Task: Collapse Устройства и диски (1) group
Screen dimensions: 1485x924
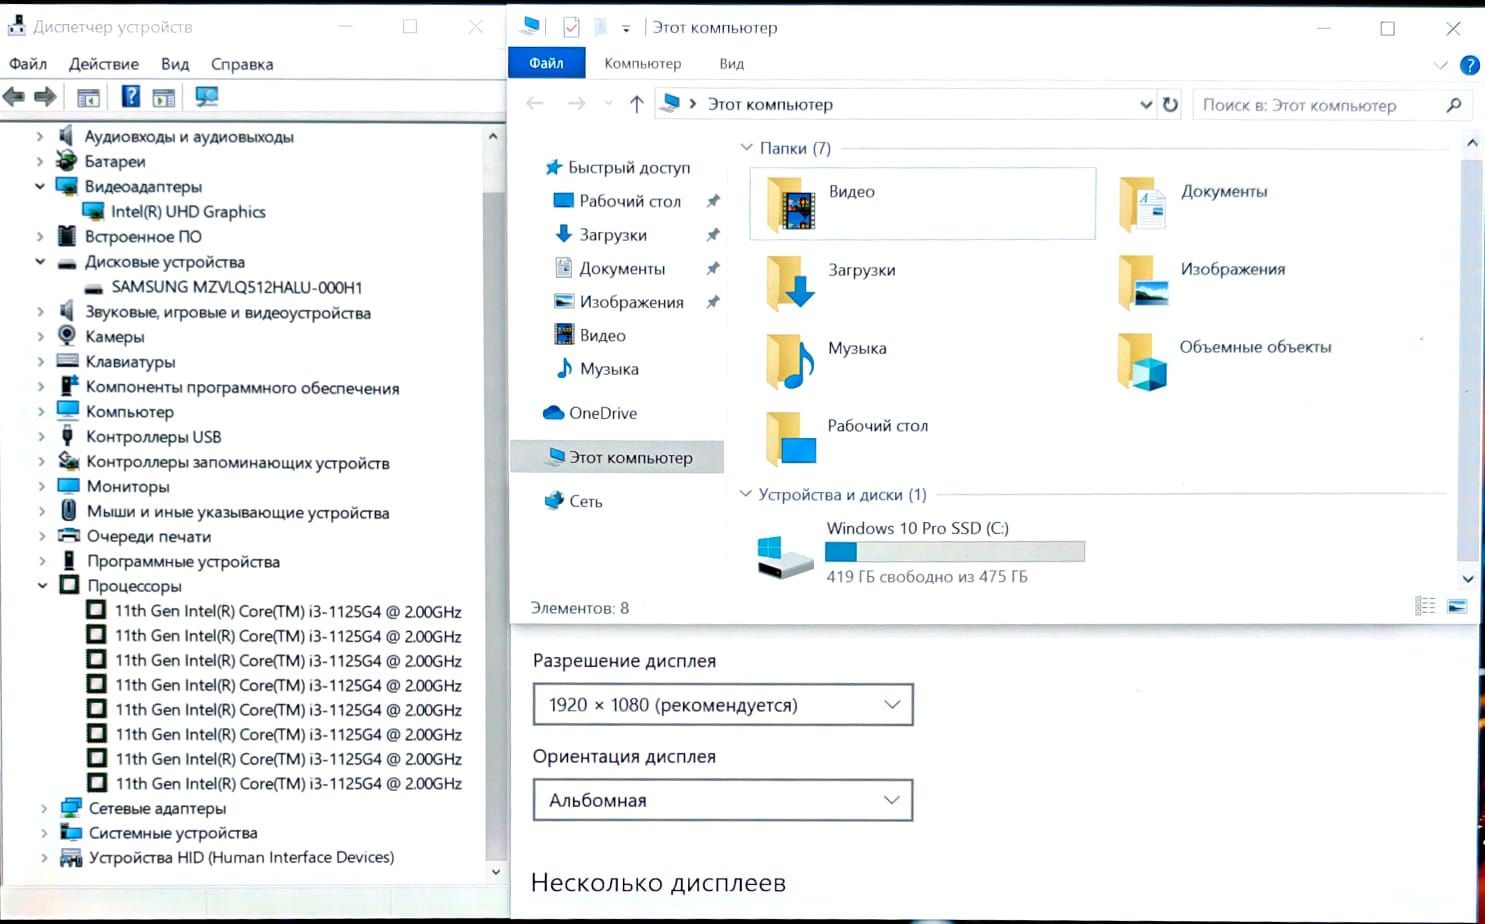Action: pyautogui.click(x=745, y=494)
